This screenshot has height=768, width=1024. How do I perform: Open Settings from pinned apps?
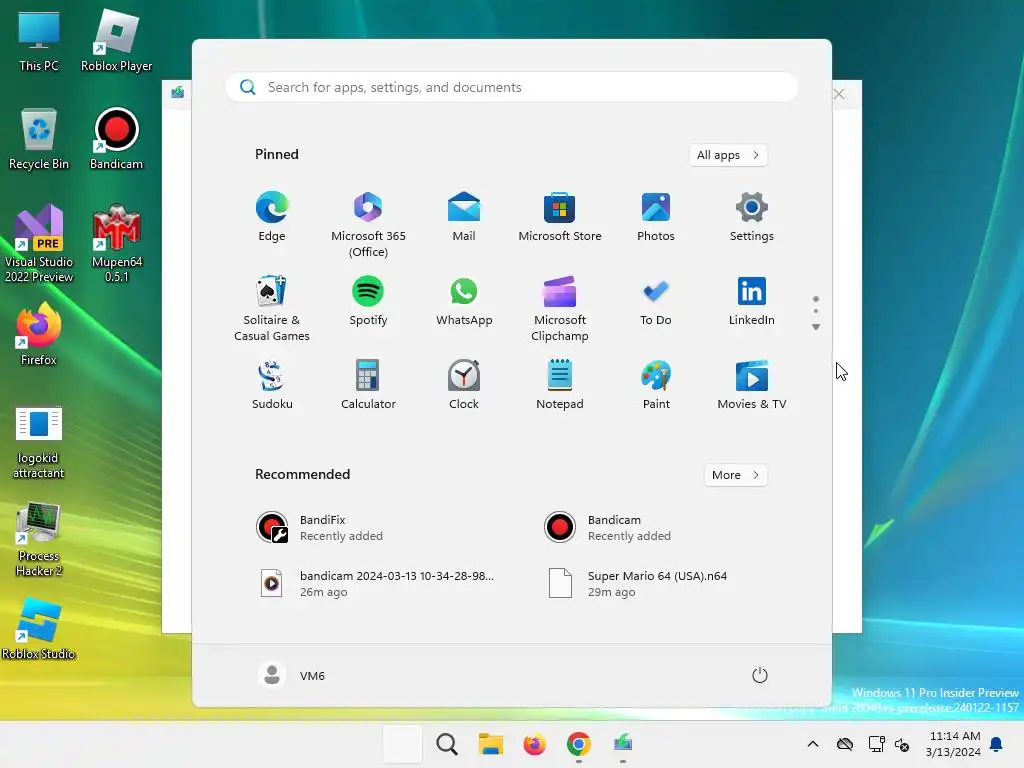752,217
